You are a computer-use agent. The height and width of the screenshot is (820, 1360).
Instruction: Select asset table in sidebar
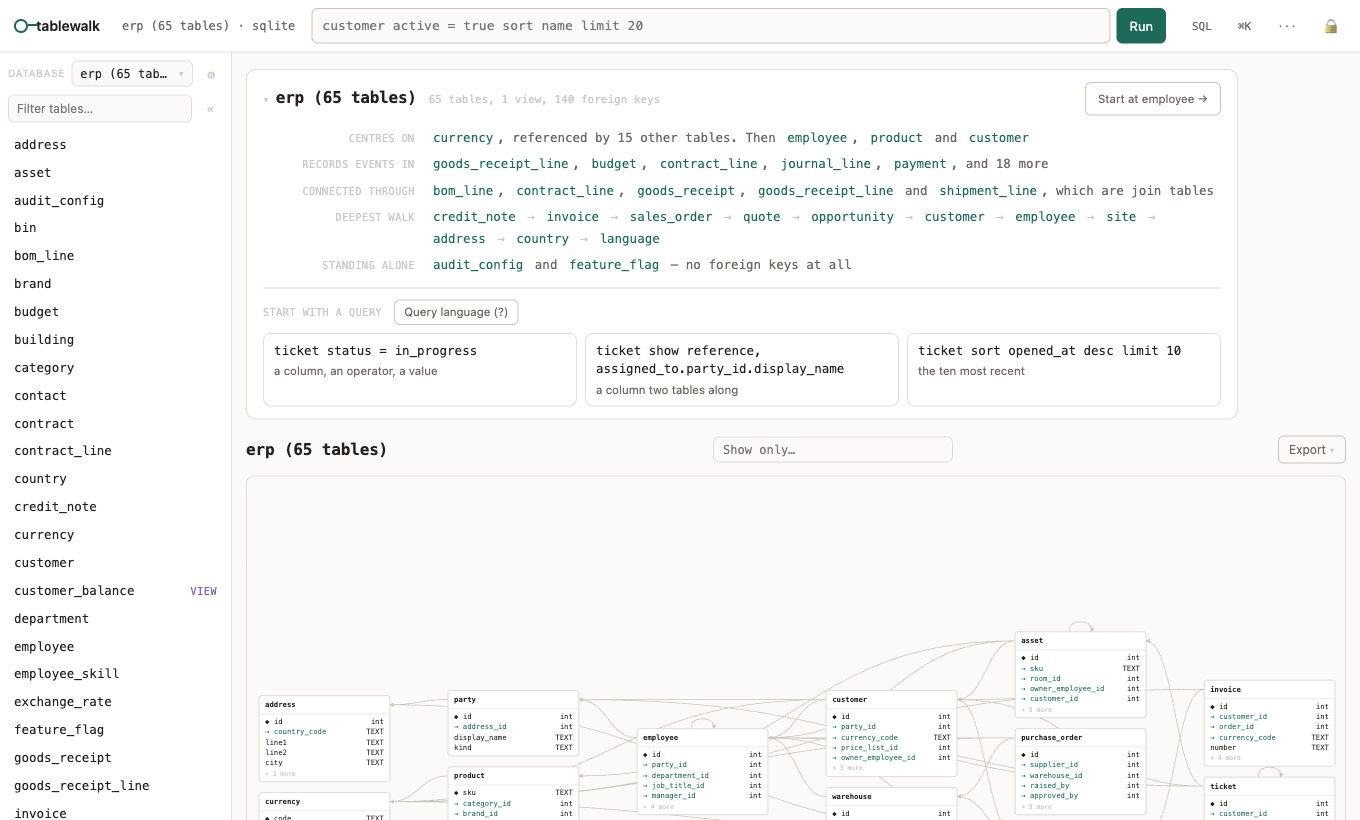pyautogui.click(x=115, y=173)
